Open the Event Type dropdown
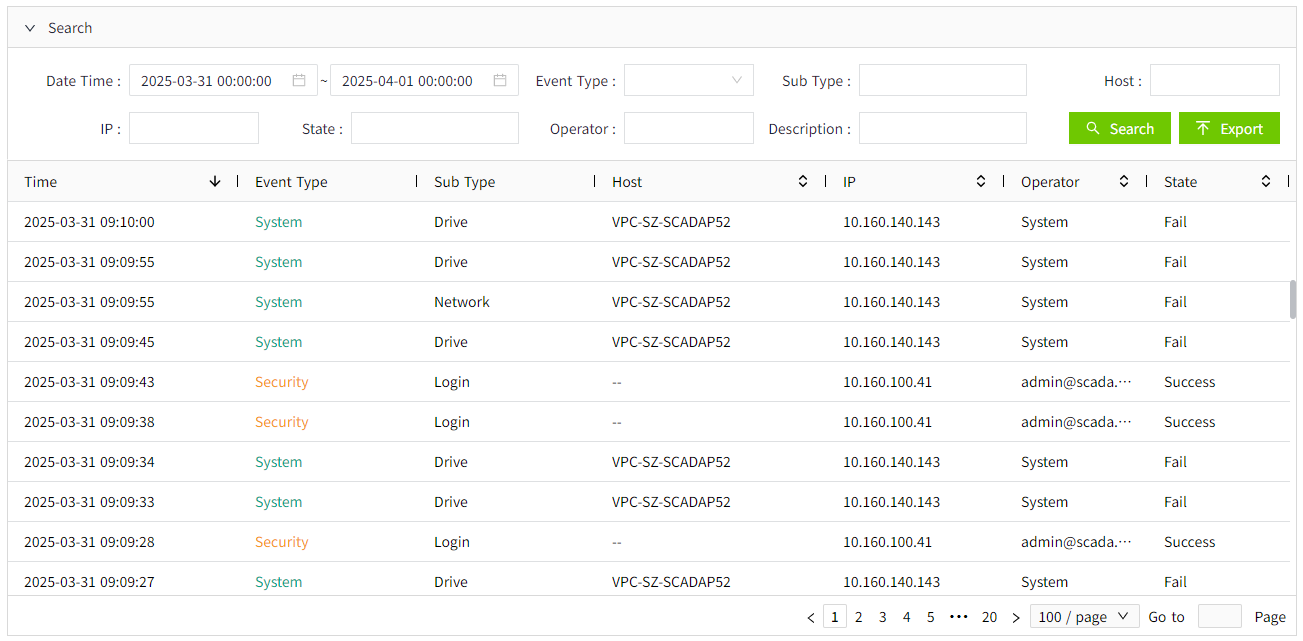Viewport: 1303px width, 641px height. point(688,81)
